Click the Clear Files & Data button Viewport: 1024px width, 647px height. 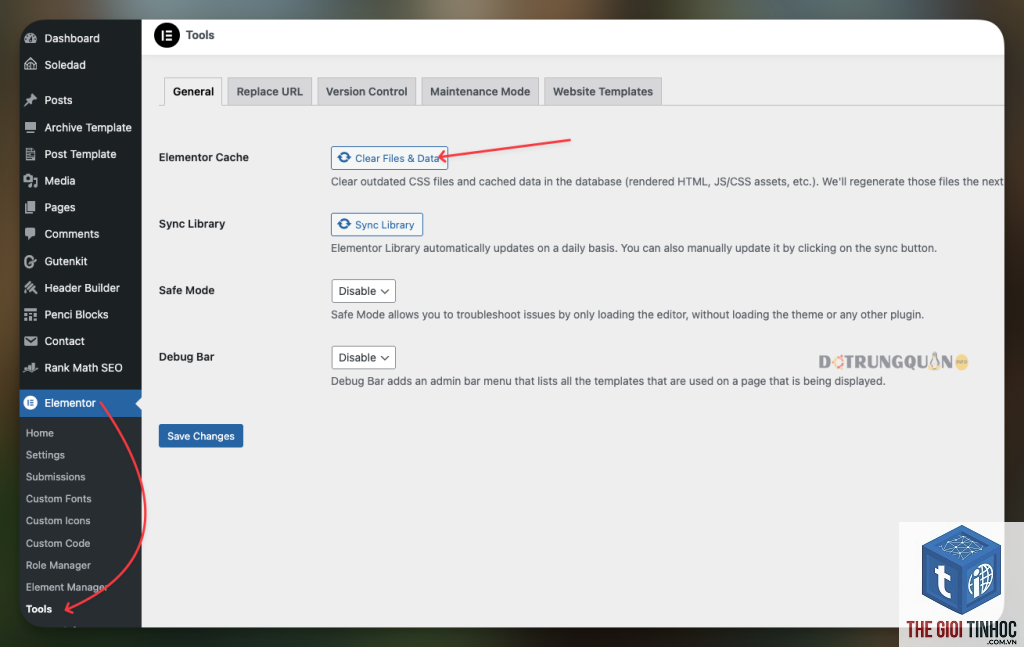click(389, 158)
